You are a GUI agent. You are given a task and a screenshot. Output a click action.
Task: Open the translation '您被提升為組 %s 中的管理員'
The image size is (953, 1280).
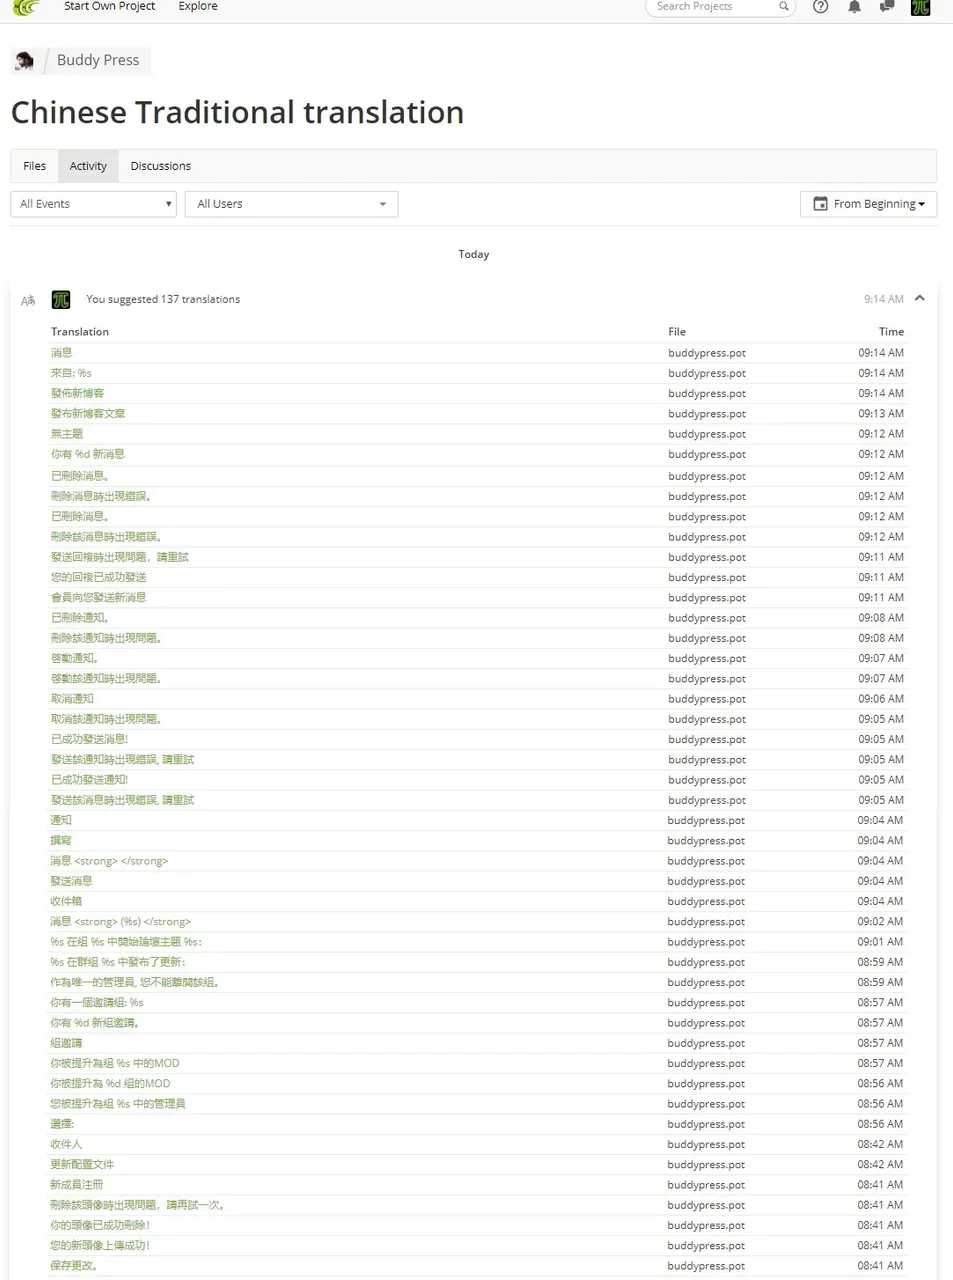pos(118,1104)
